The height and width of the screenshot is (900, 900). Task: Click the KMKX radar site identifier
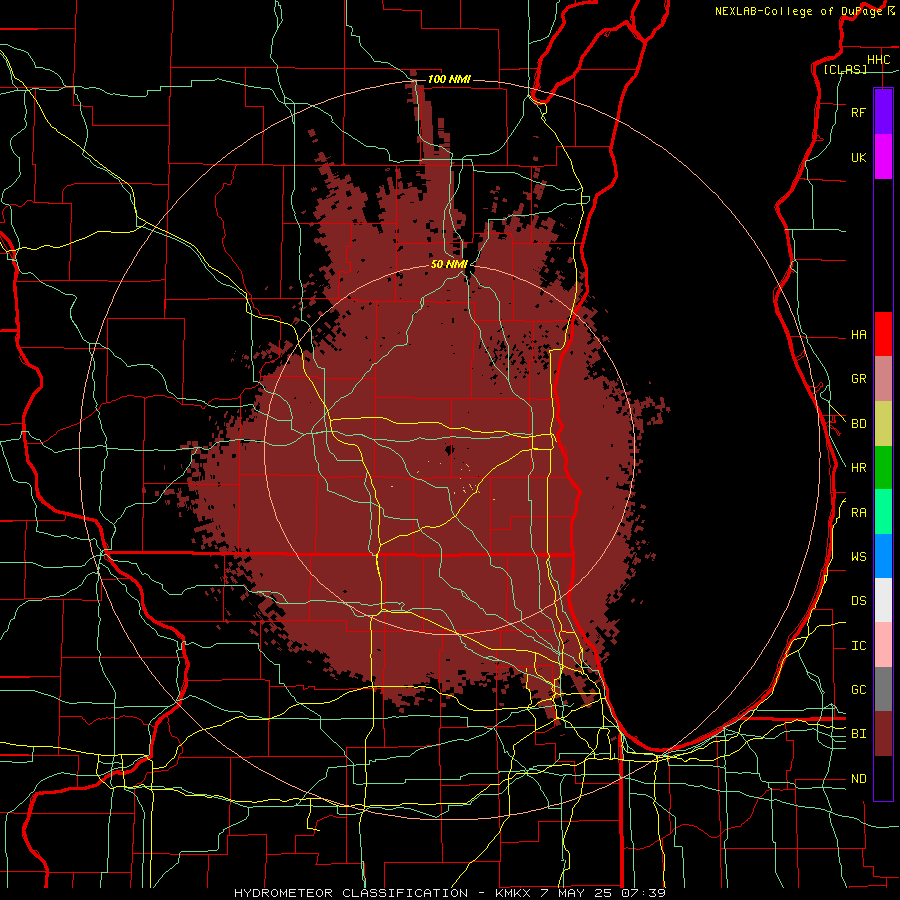pyautogui.click(x=513, y=893)
